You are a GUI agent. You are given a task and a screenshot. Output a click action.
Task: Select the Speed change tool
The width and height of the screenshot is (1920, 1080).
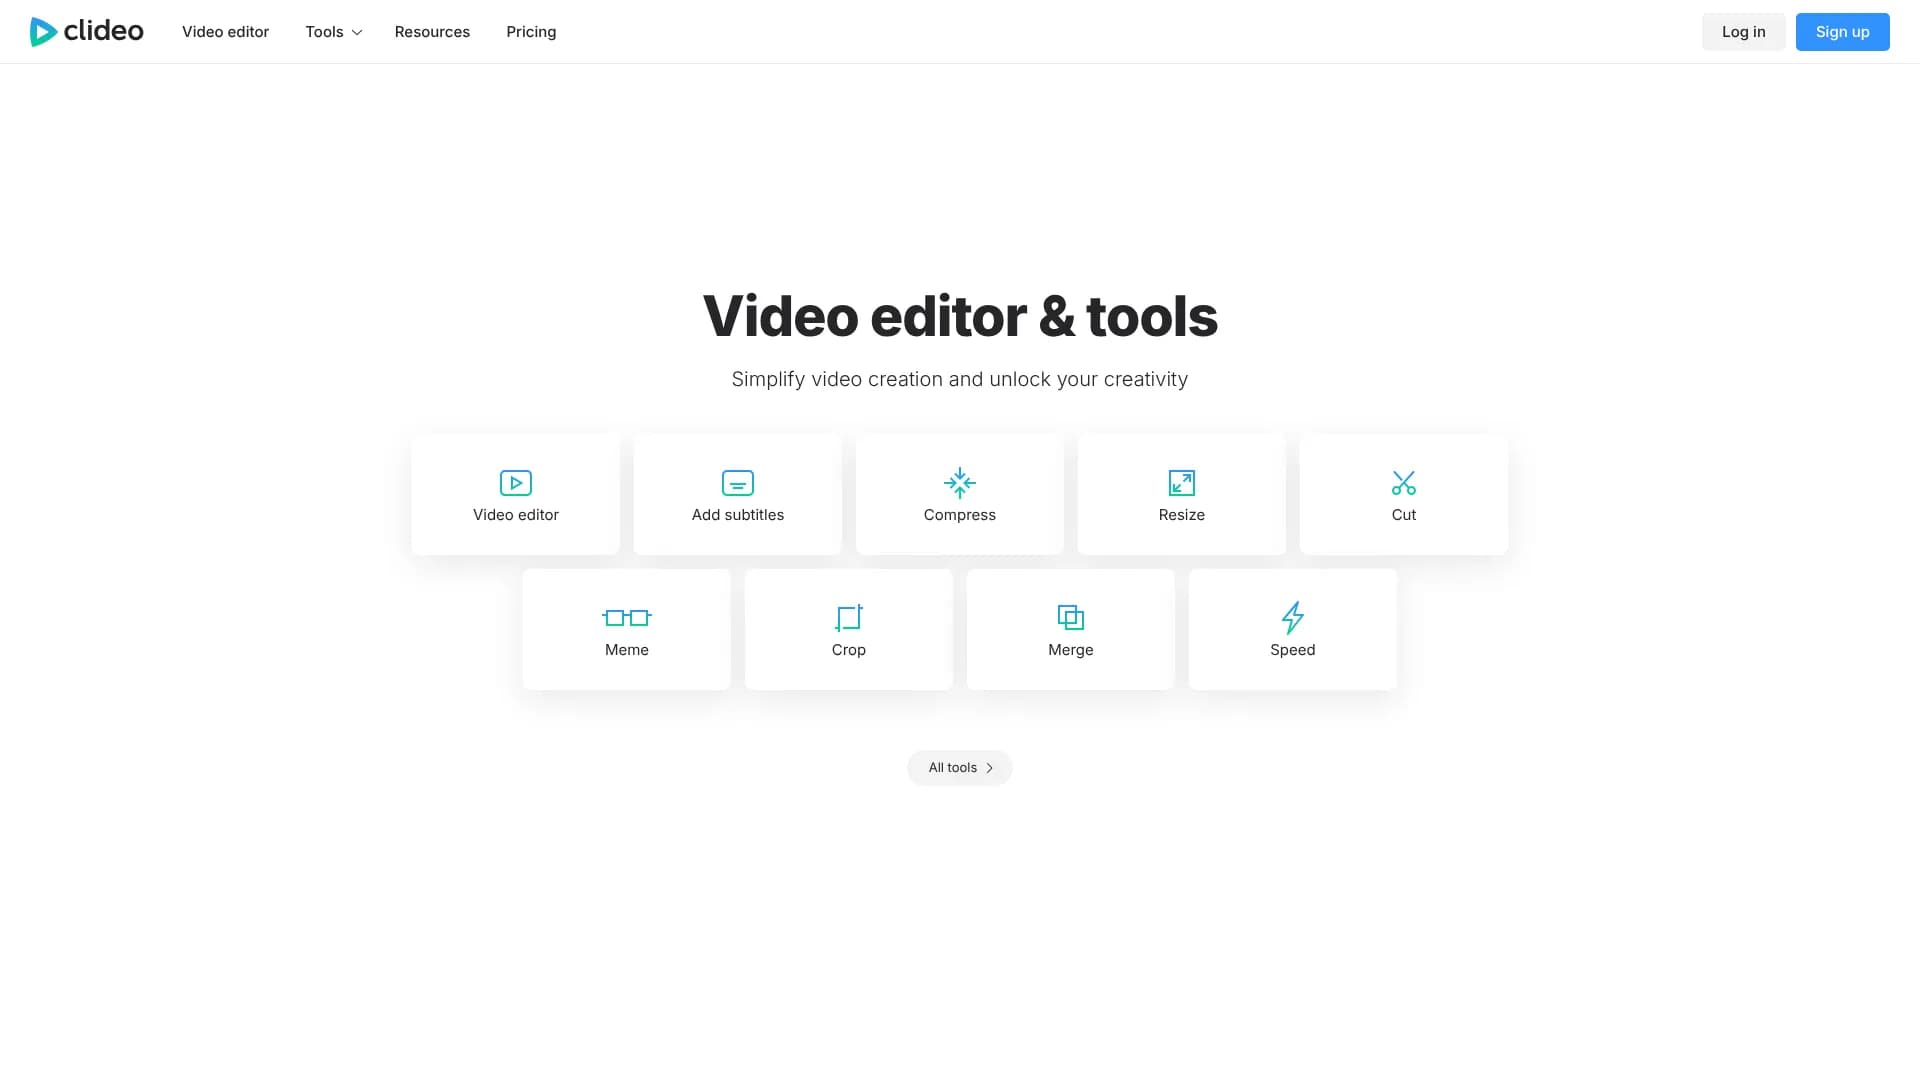coord(1292,629)
